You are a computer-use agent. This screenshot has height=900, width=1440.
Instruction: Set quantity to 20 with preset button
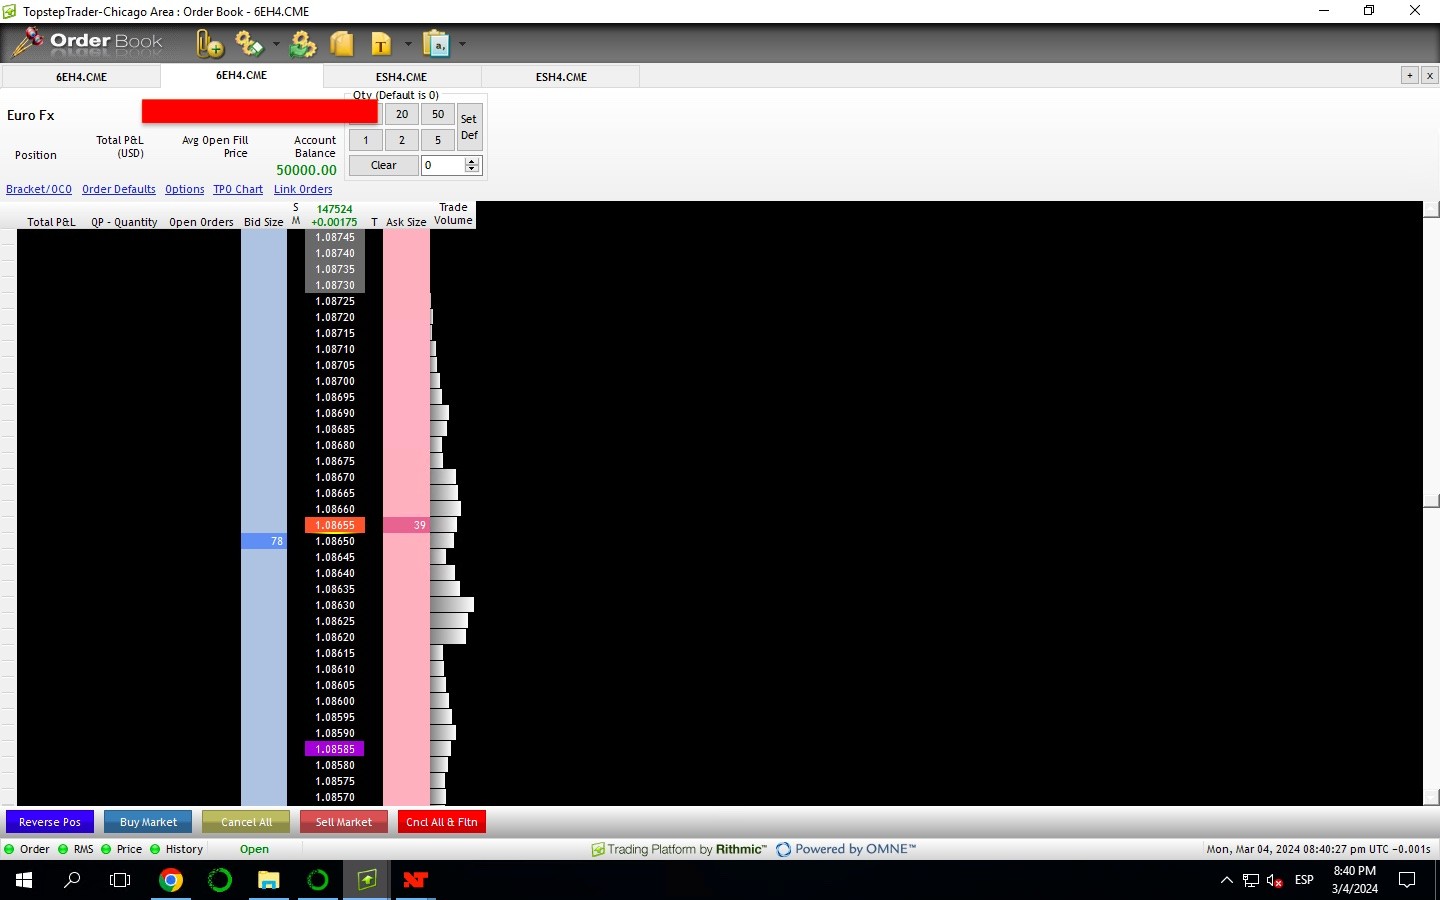click(x=402, y=114)
